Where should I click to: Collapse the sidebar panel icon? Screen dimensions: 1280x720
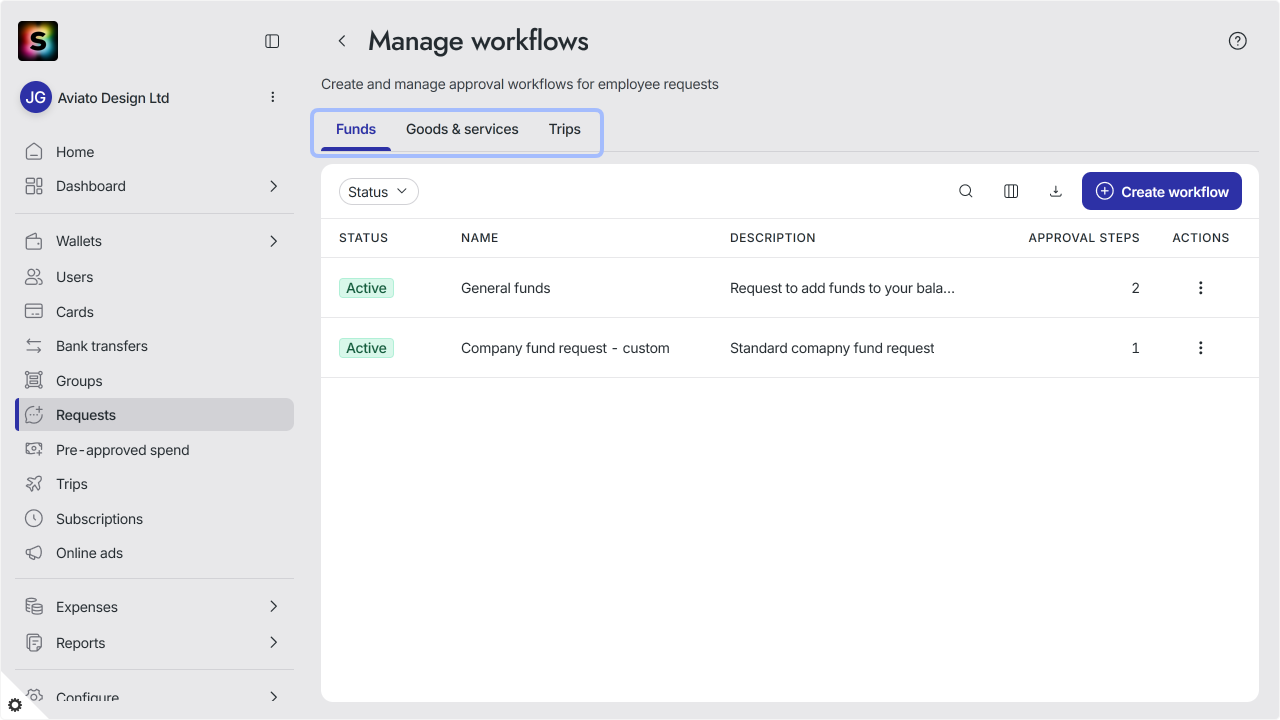pos(272,41)
